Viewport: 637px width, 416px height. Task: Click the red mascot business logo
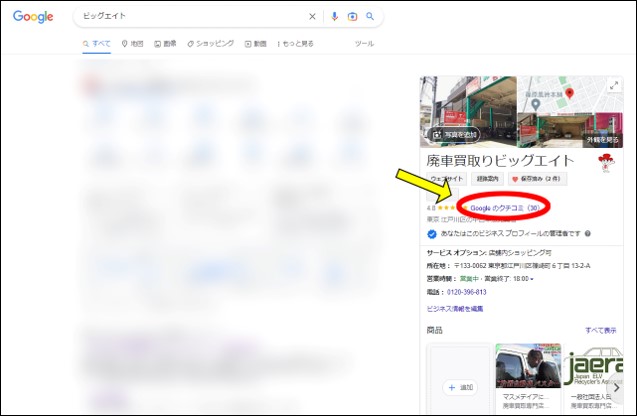click(x=606, y=162)
